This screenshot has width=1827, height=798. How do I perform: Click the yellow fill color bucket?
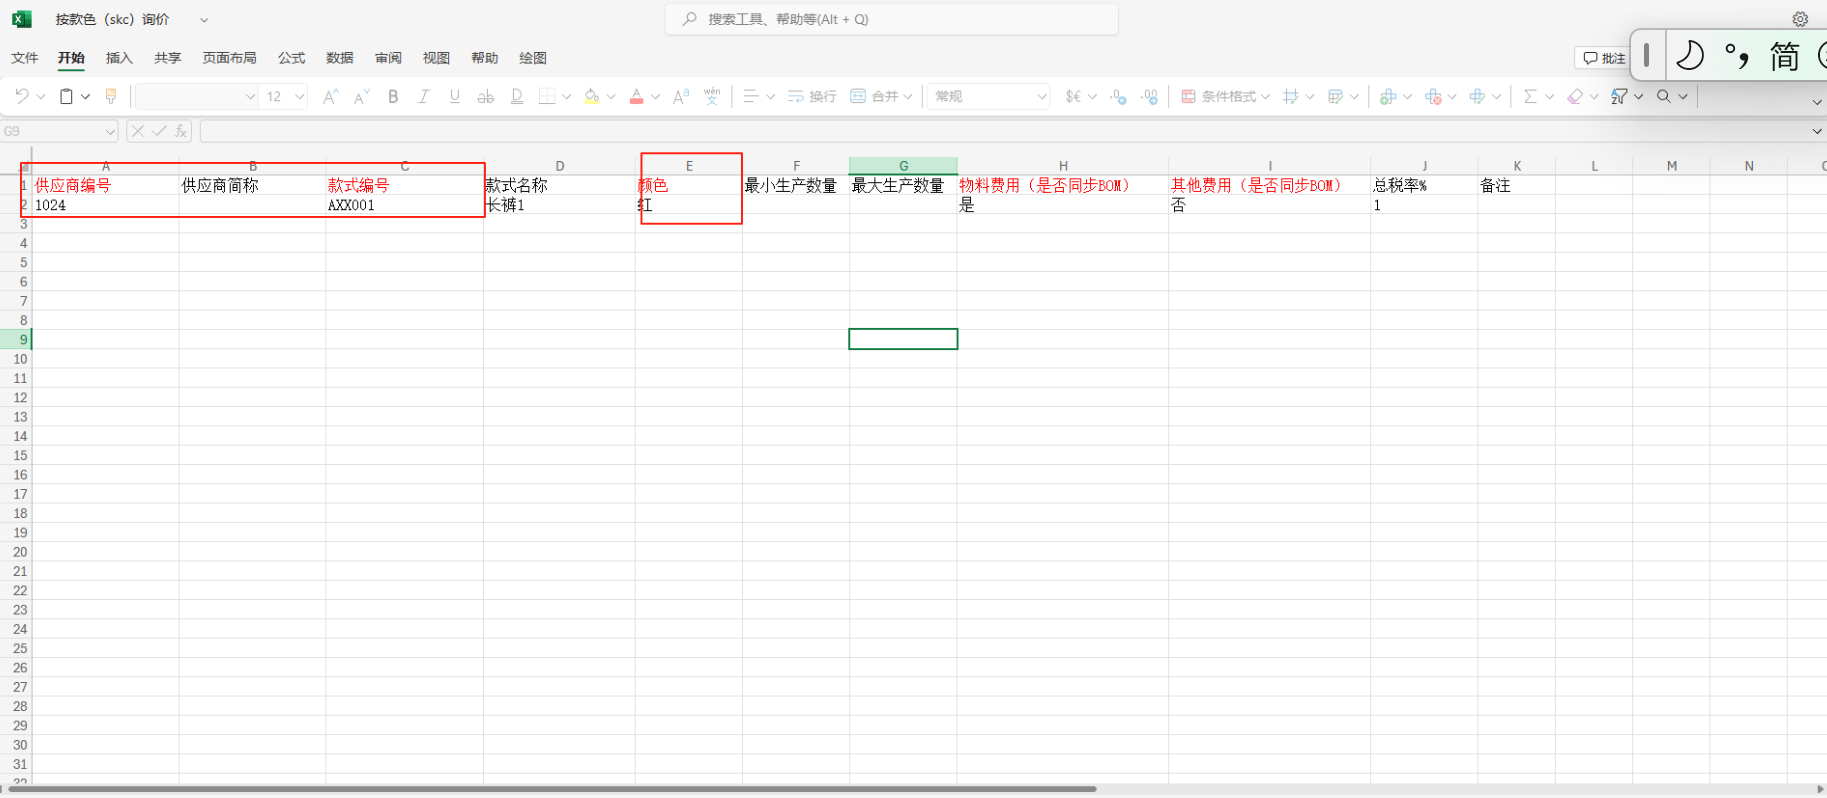(592, 96)
